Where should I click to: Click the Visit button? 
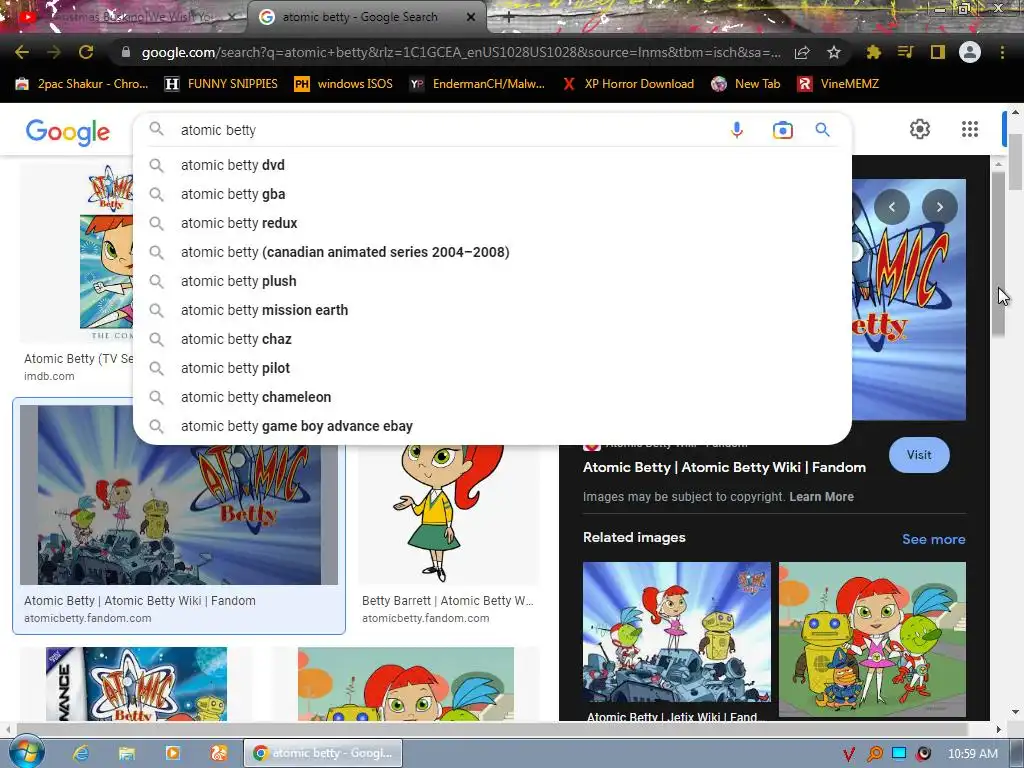(919, 455)
